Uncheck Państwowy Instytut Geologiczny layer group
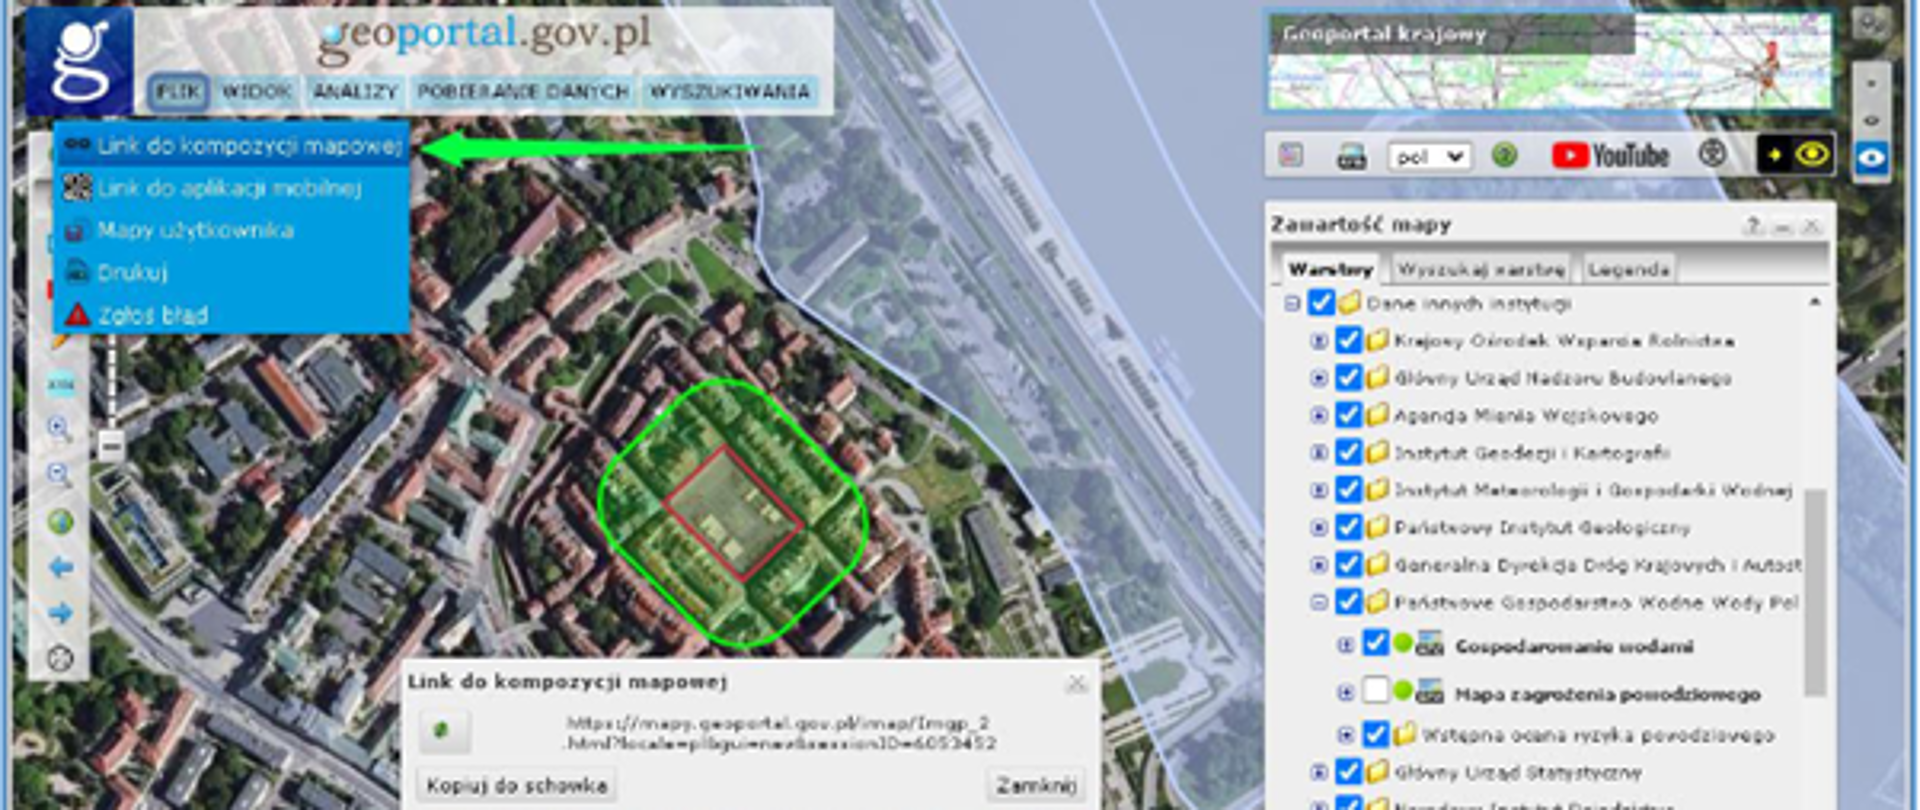Image resolution: width=1920 pixels, height=810 pixels. (x=1348, y=527)
